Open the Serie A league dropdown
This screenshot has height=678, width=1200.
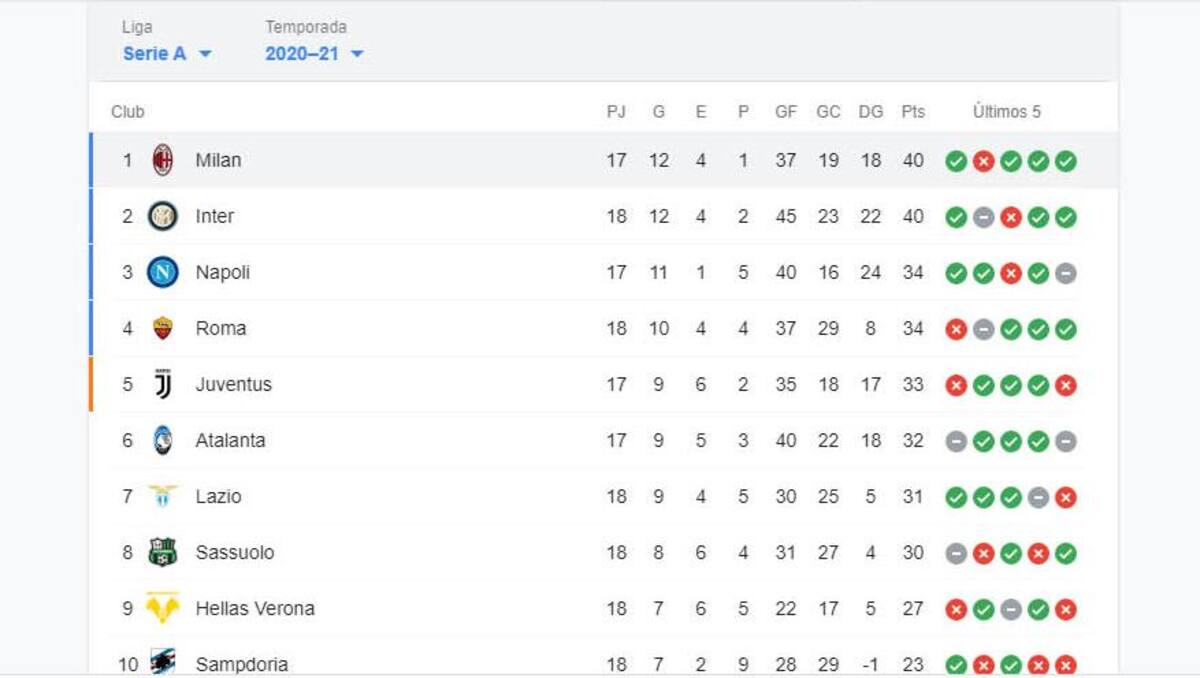click(x=167, y=54)
